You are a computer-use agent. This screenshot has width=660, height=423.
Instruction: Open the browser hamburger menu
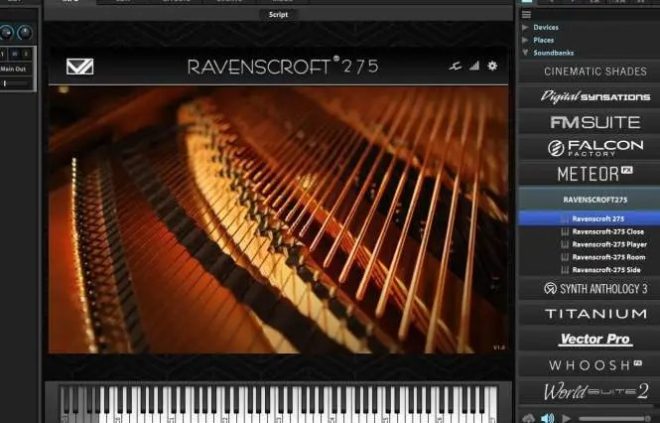click(x=526, y=15)
